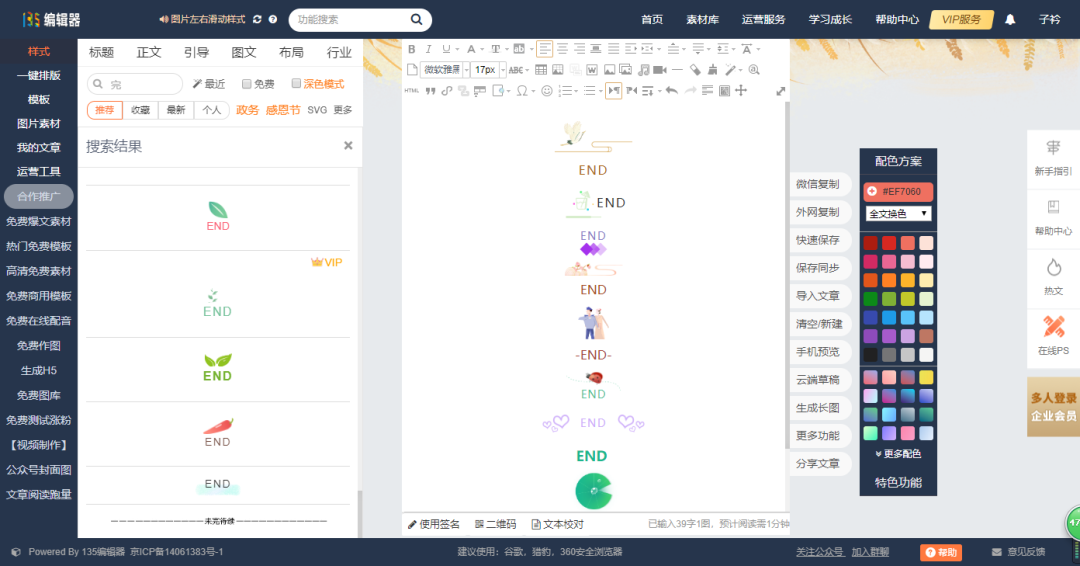Click the search magnifier in the function search
Viewport: 1080px width, 566px height.
coord(416,19)
